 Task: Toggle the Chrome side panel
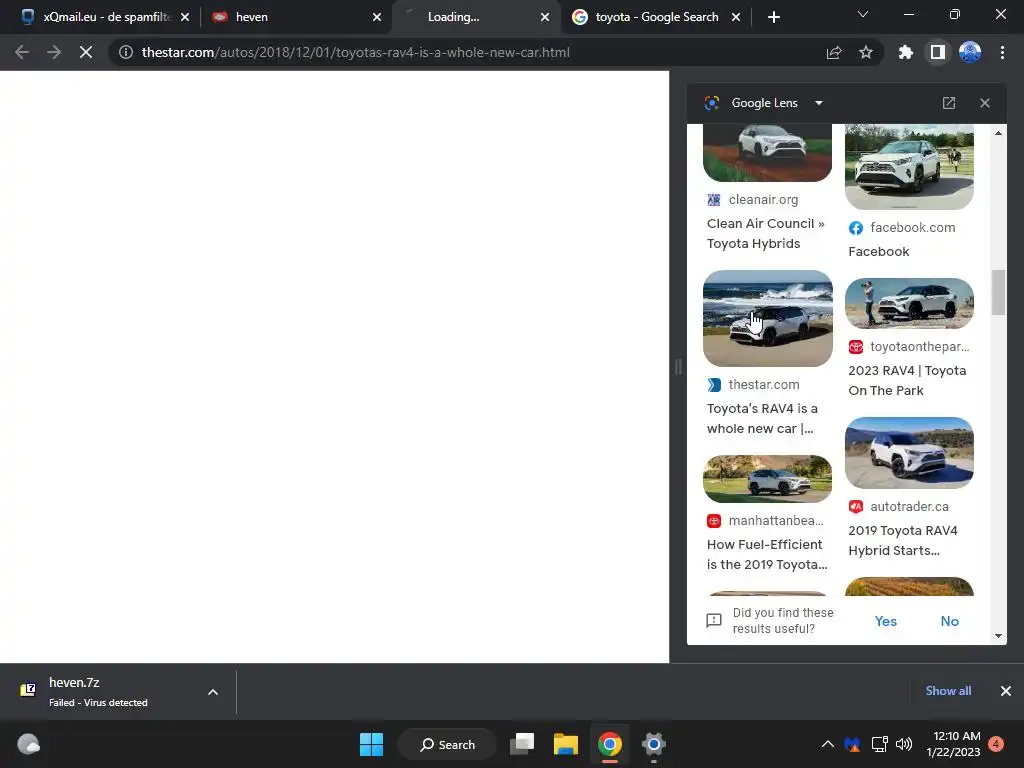(937, 52)
